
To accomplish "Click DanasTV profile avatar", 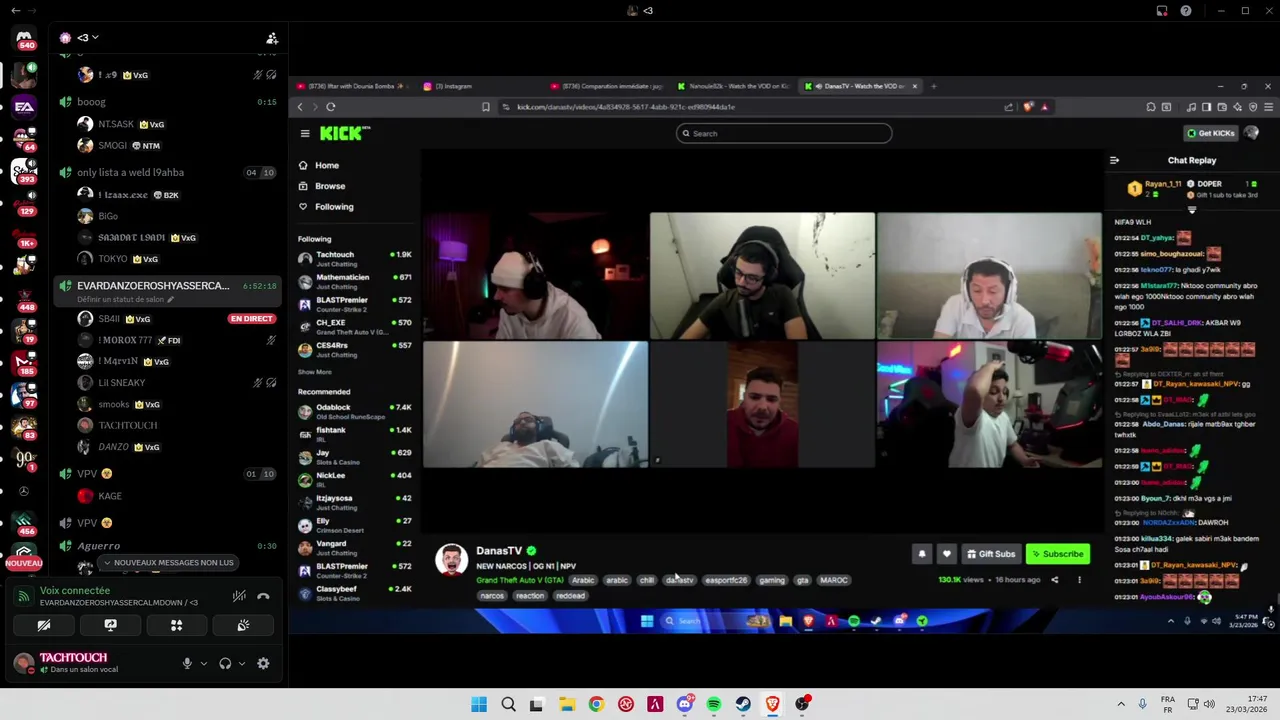I will (451, 560).
